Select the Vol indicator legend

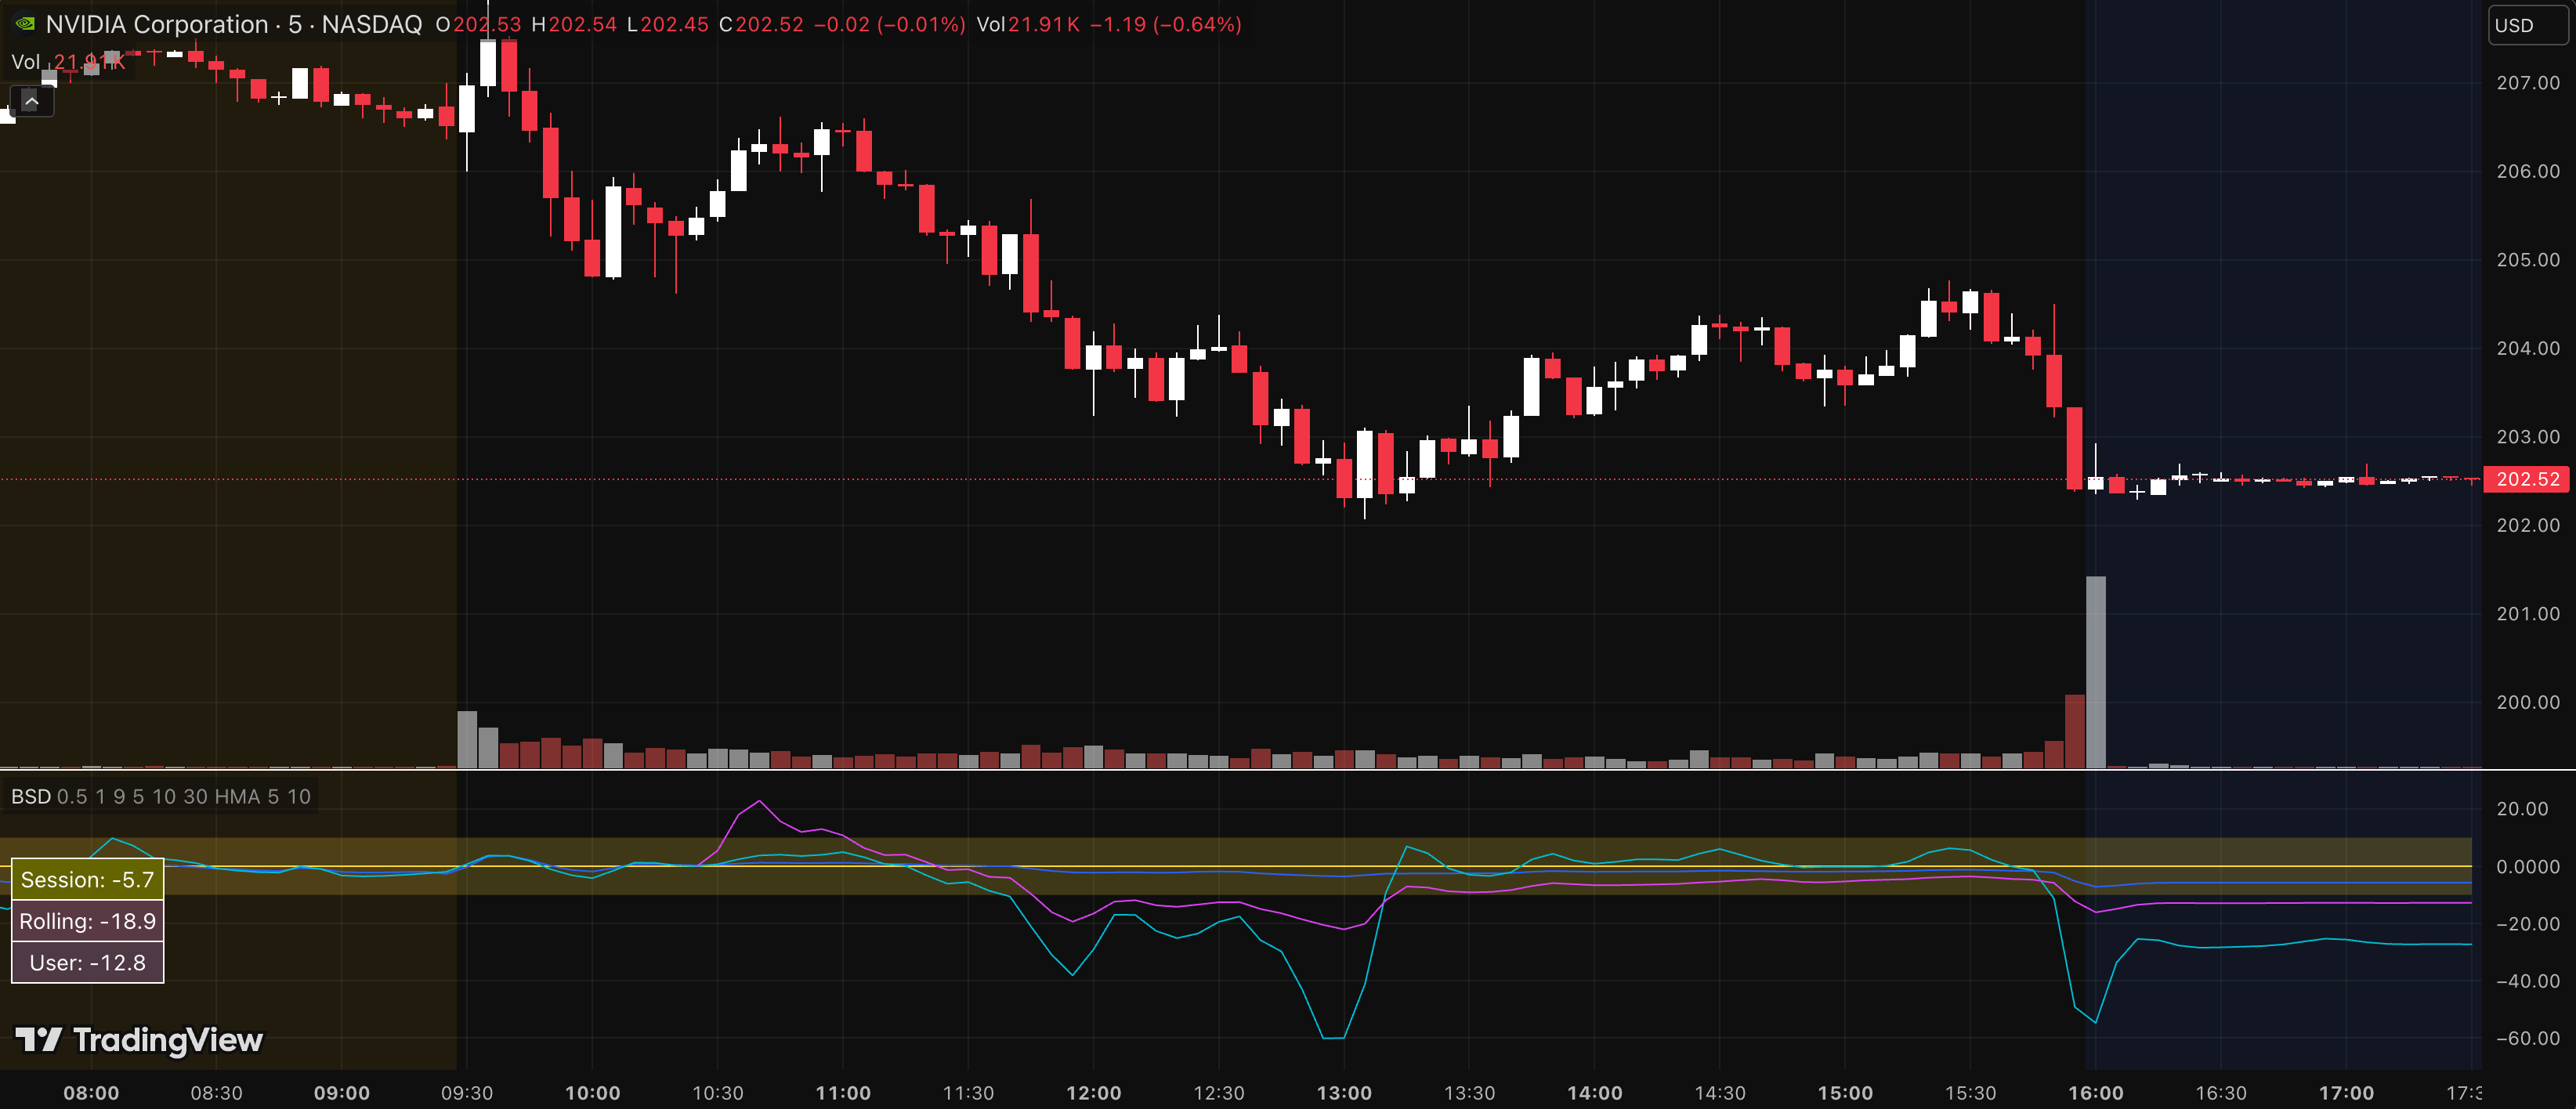coord(25,62)
